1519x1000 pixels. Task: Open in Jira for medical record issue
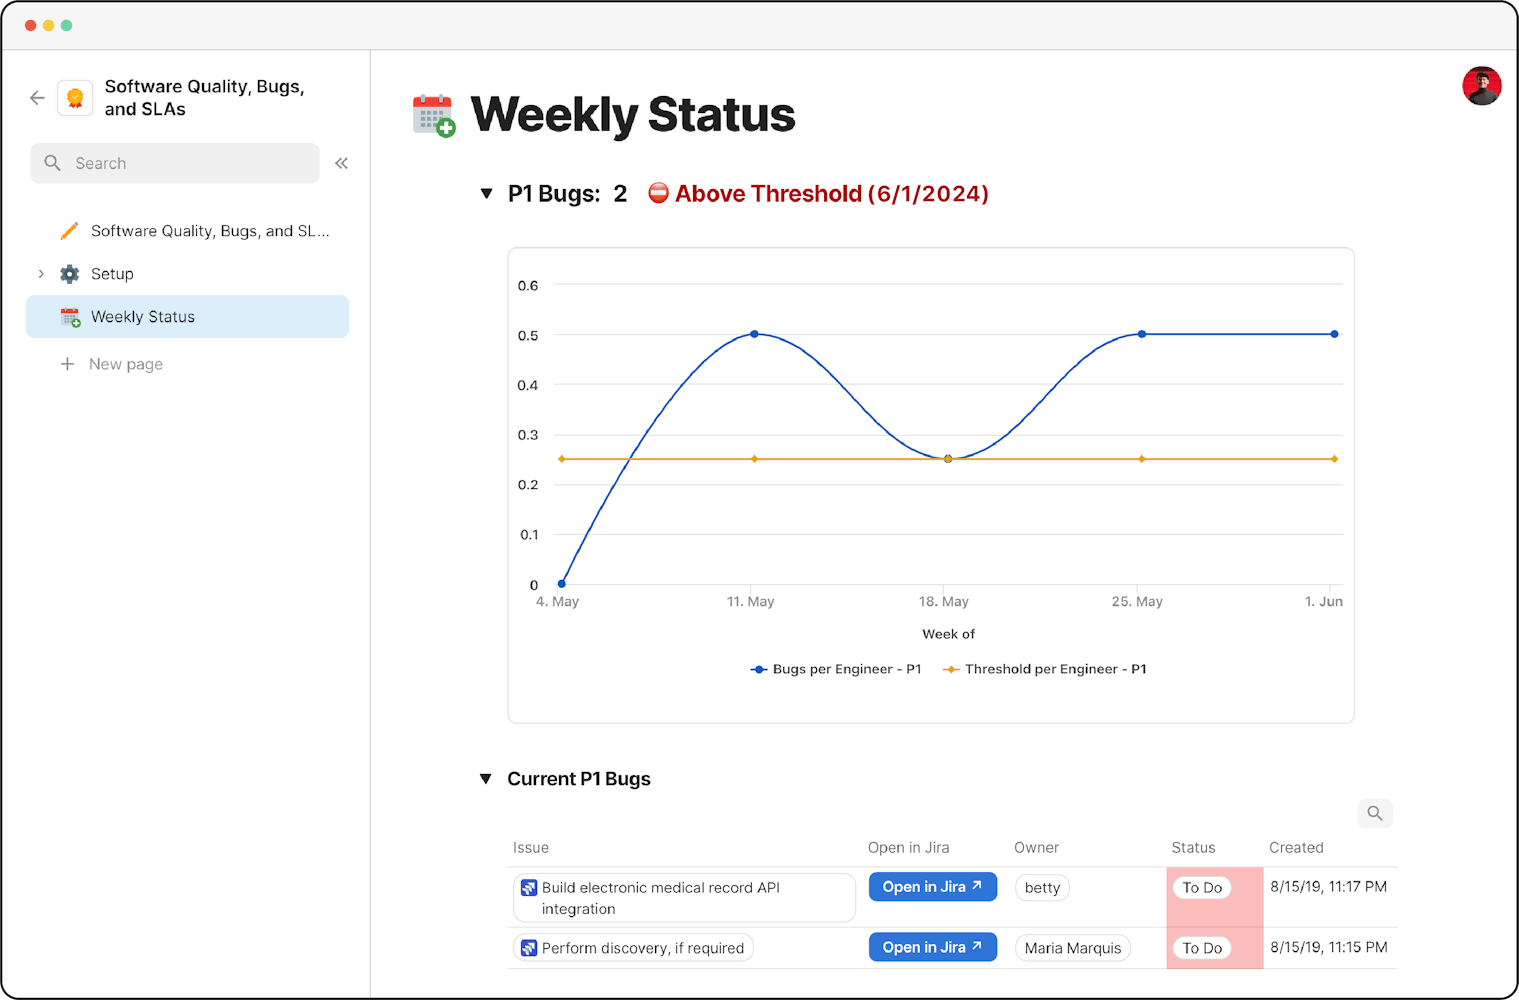coord(932,887)
